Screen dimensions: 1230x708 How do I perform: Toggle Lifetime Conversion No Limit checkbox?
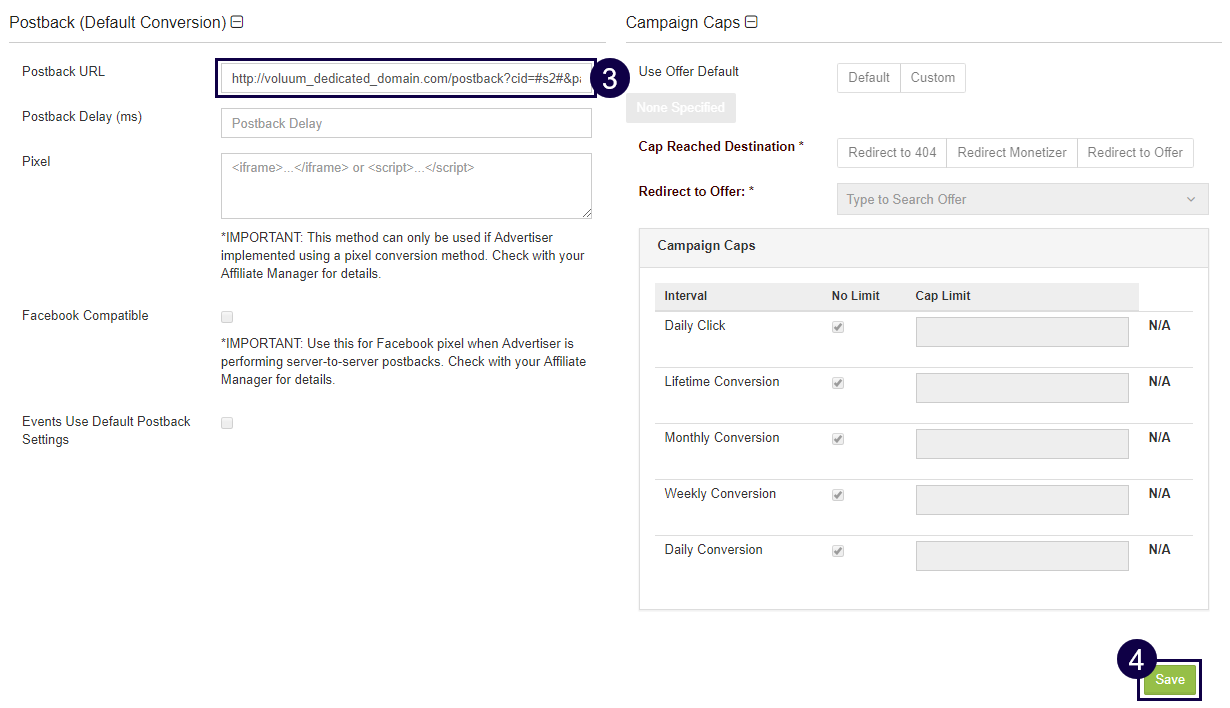coord(838,383)
